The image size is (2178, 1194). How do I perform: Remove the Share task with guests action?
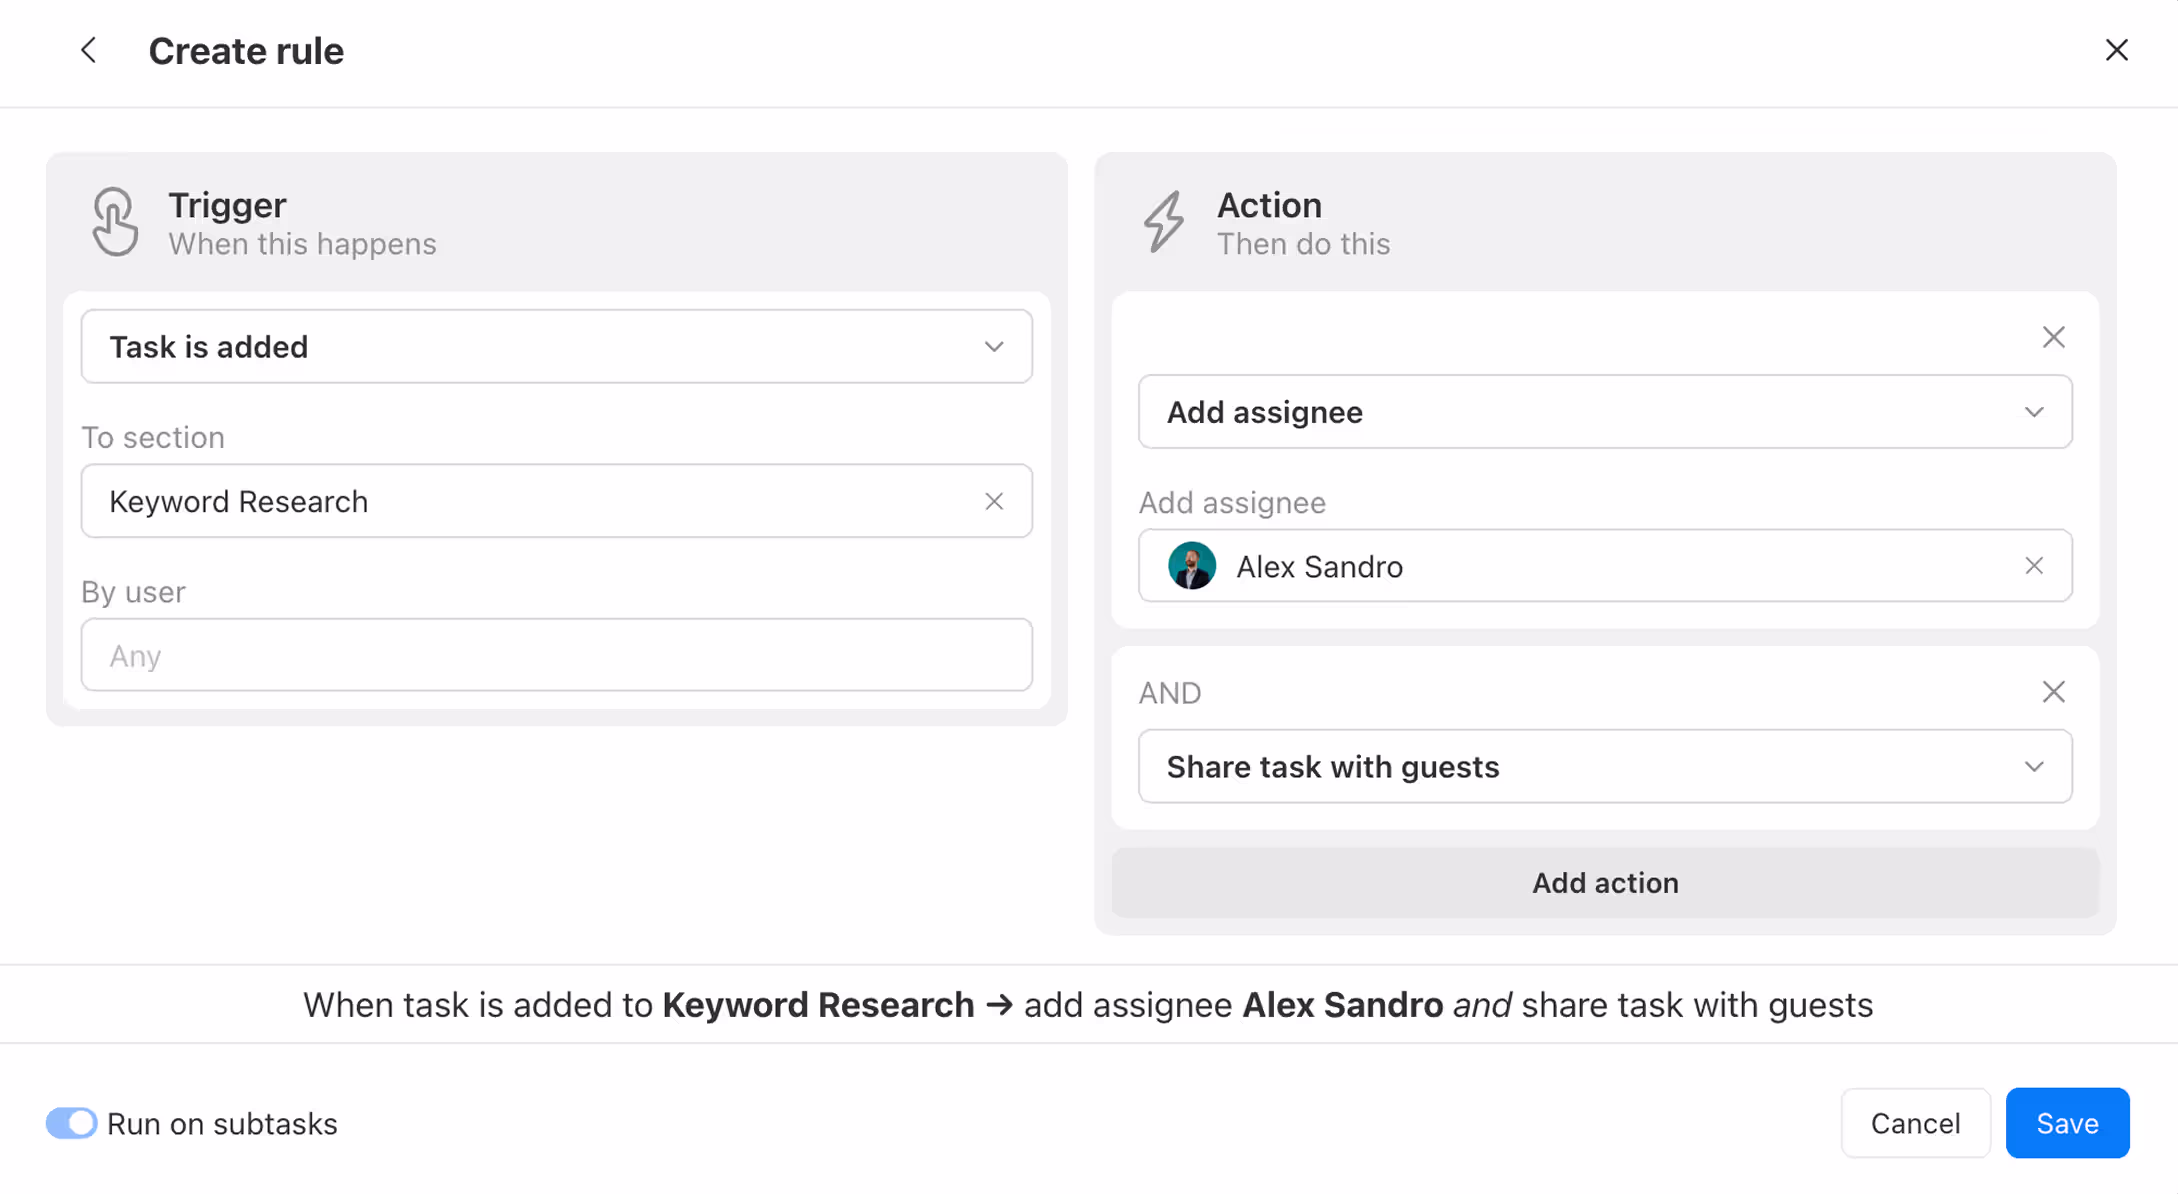[2053, 692]
